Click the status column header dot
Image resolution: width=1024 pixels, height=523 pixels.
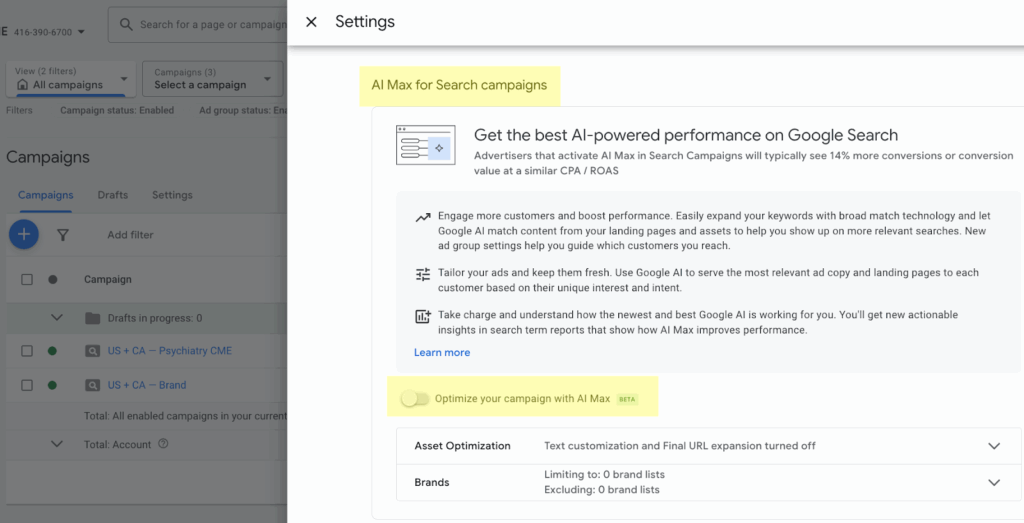52,279
